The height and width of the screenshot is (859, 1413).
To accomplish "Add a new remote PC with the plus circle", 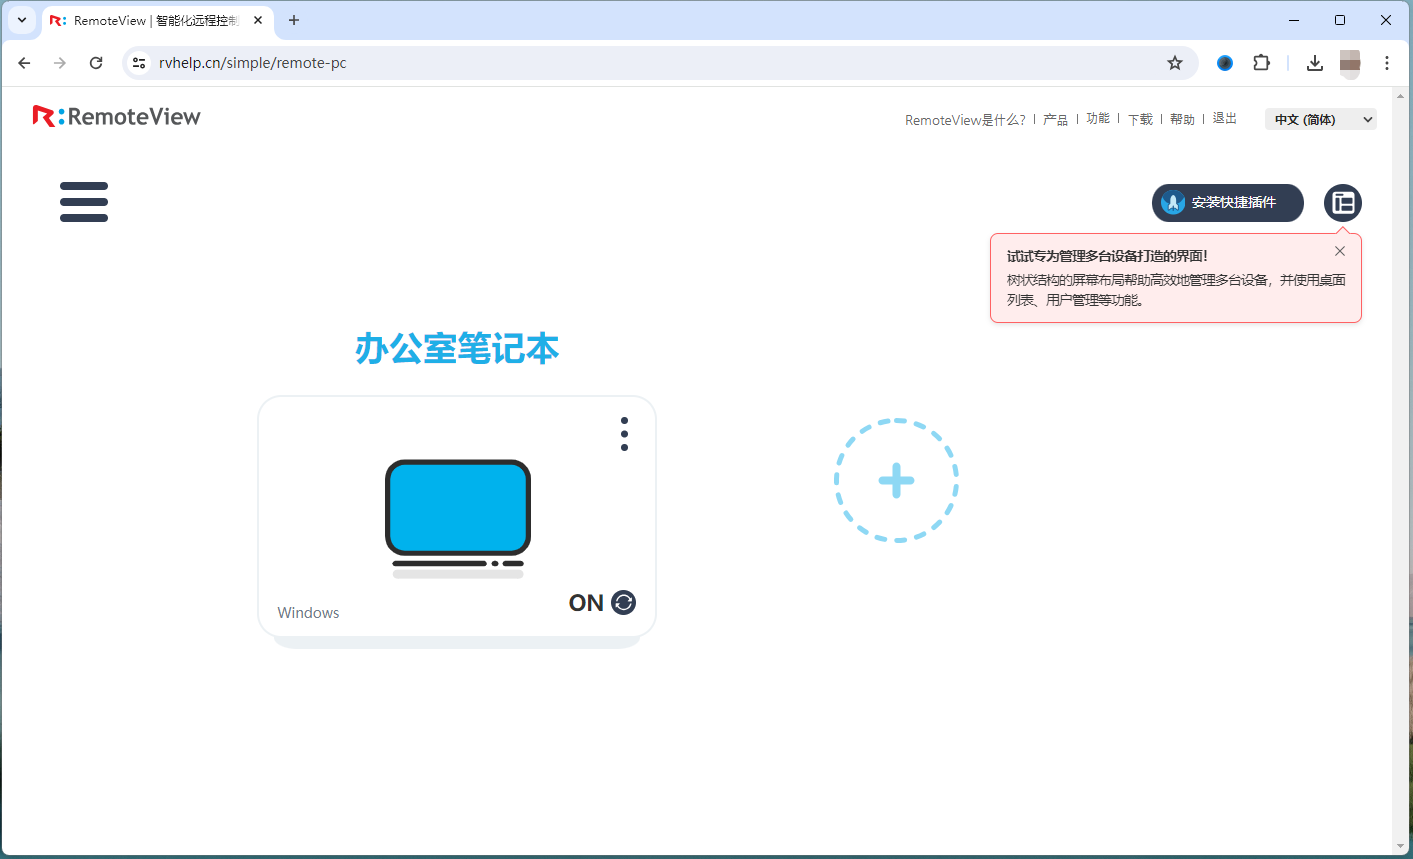I will pyautogui.click(x=897, y=481).
